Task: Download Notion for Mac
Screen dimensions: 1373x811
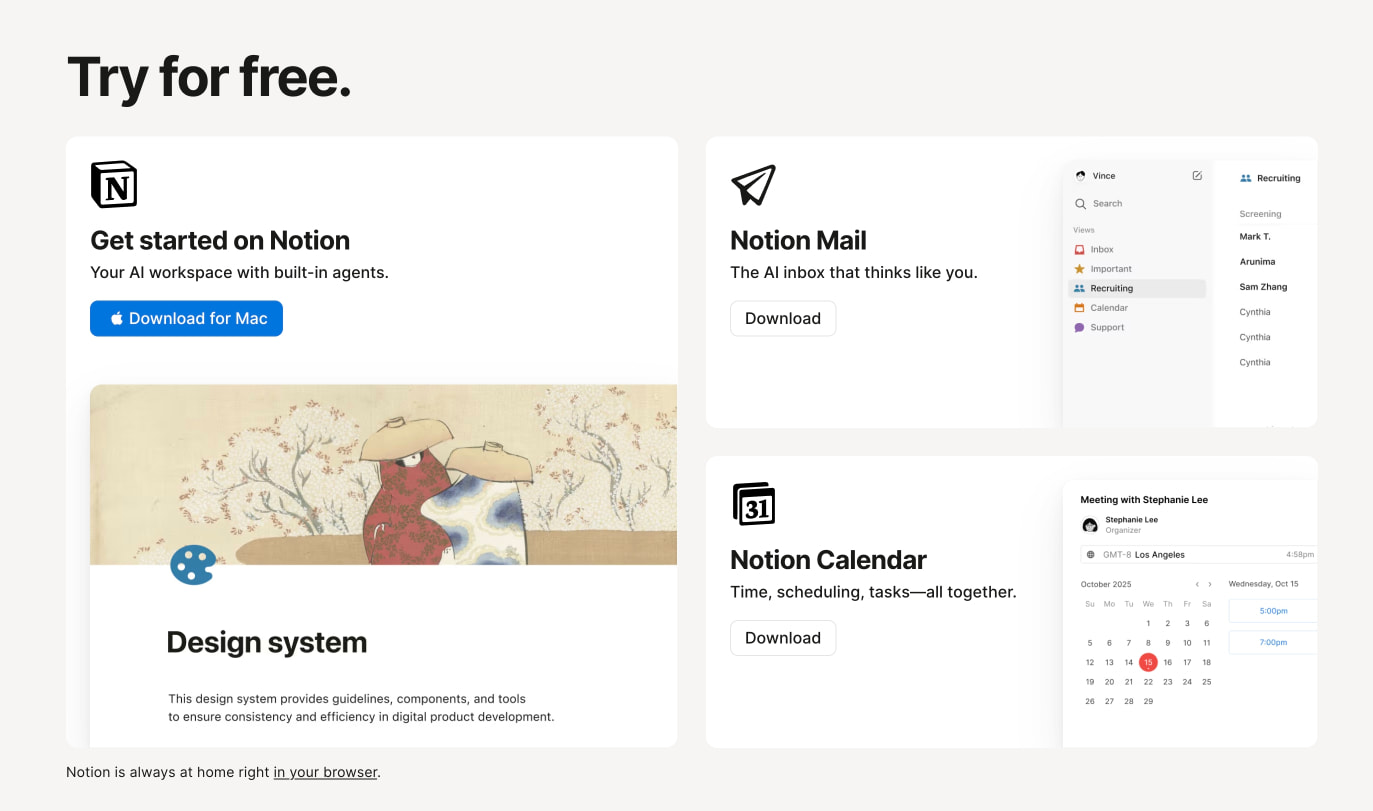Action: (x=186, y=319)
